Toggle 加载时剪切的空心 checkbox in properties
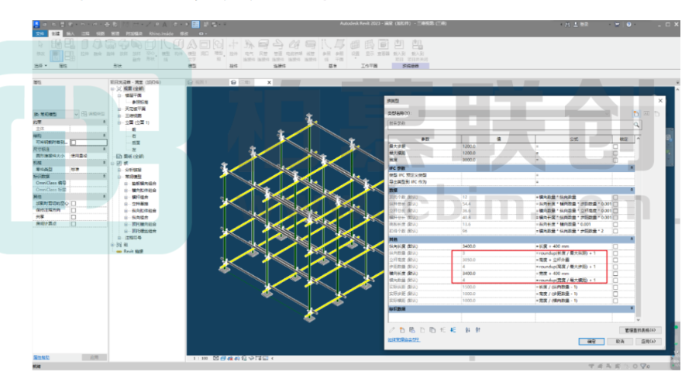 pyautogui.click(x=73, y=203)
